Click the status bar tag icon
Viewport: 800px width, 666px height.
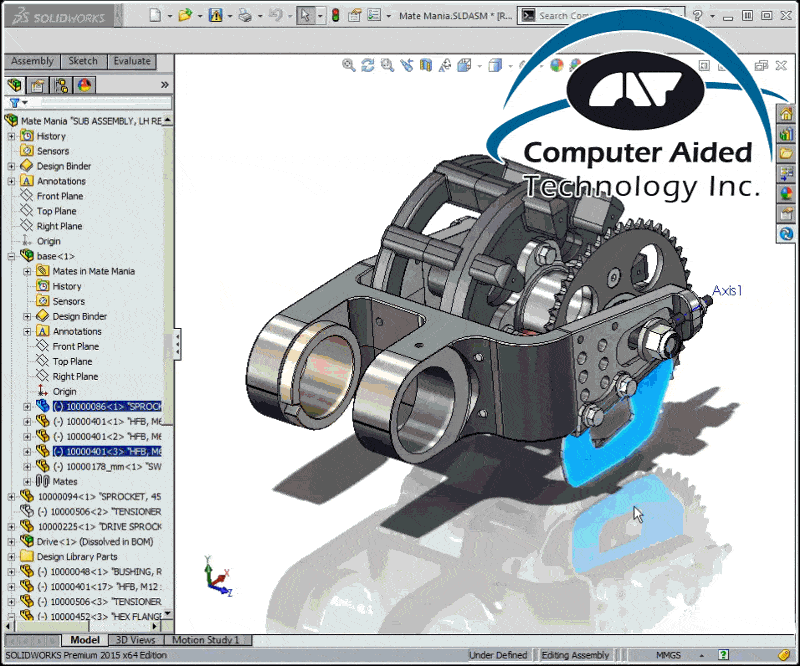point(784,655)
